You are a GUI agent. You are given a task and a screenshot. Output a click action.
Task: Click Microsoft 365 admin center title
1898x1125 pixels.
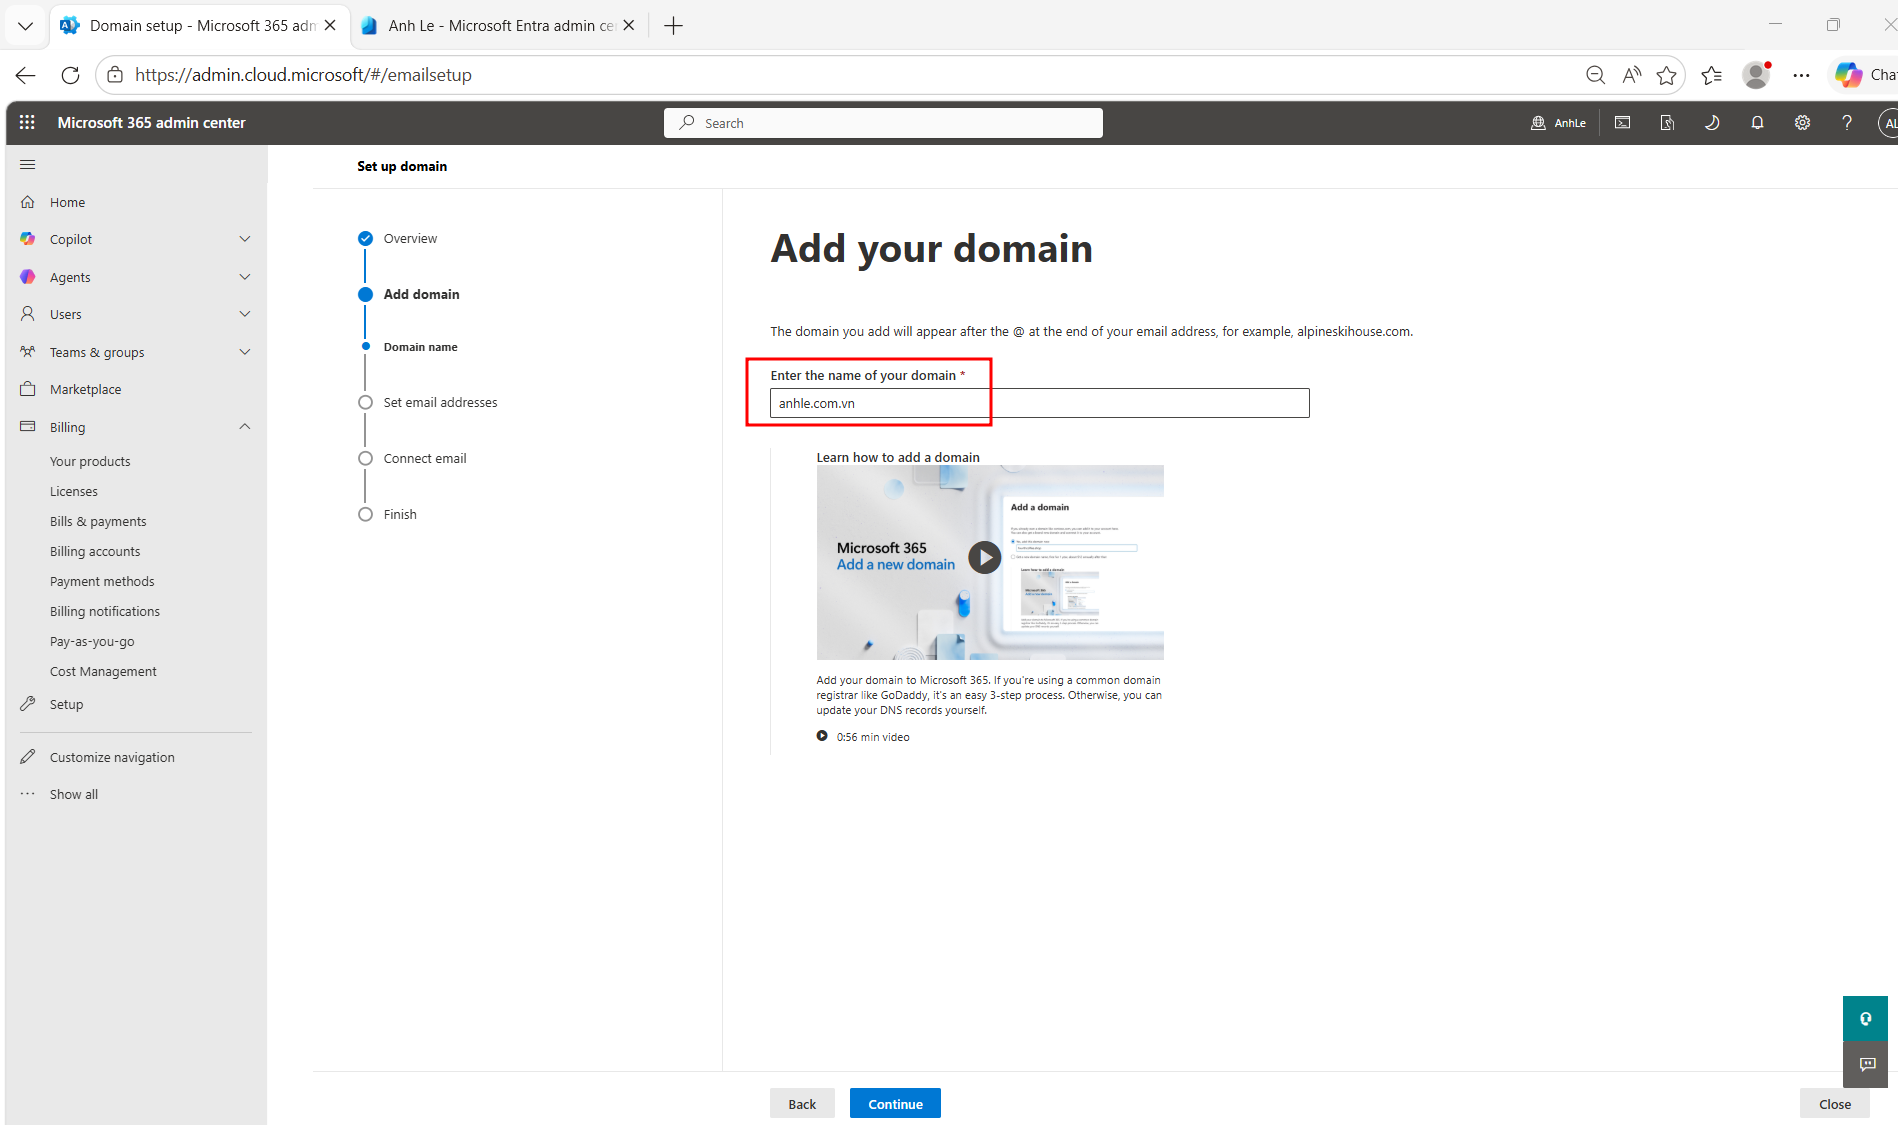click(152, 123)
